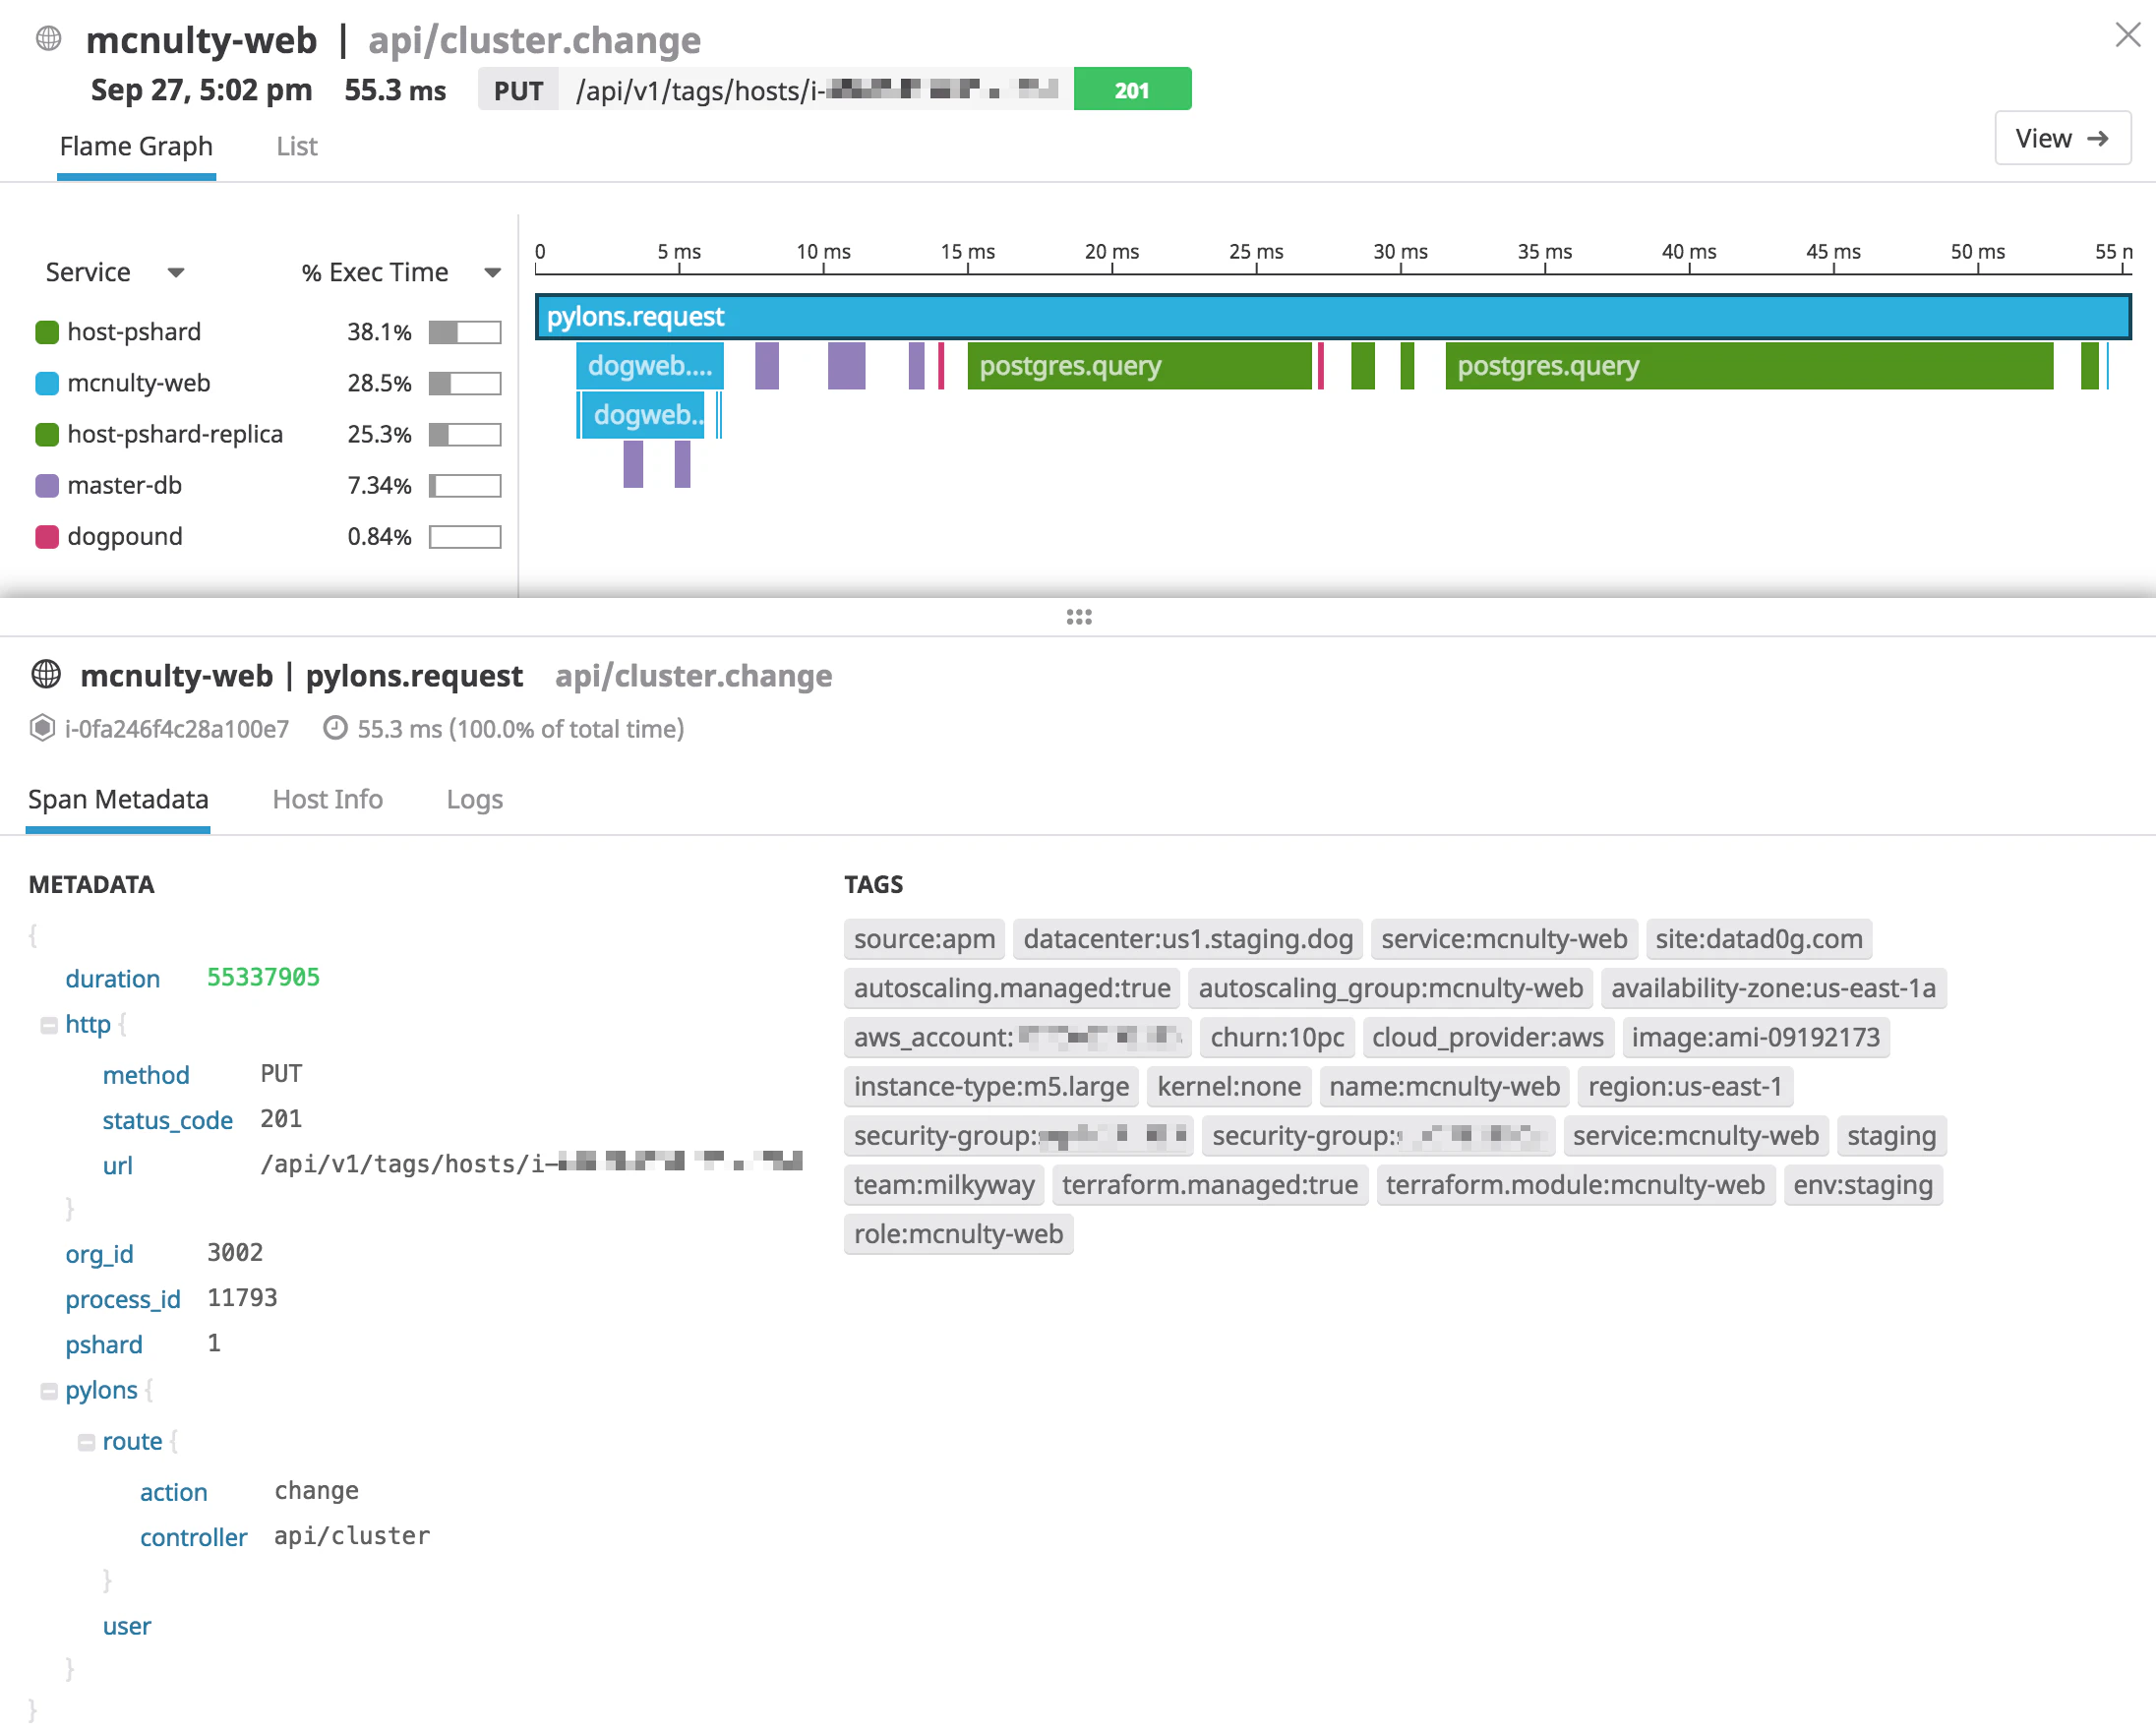2156x1731 pixels.
Task: Click the hexagon host icon beside i-0fa246f4c28a100e7
Action: (42, 728)
